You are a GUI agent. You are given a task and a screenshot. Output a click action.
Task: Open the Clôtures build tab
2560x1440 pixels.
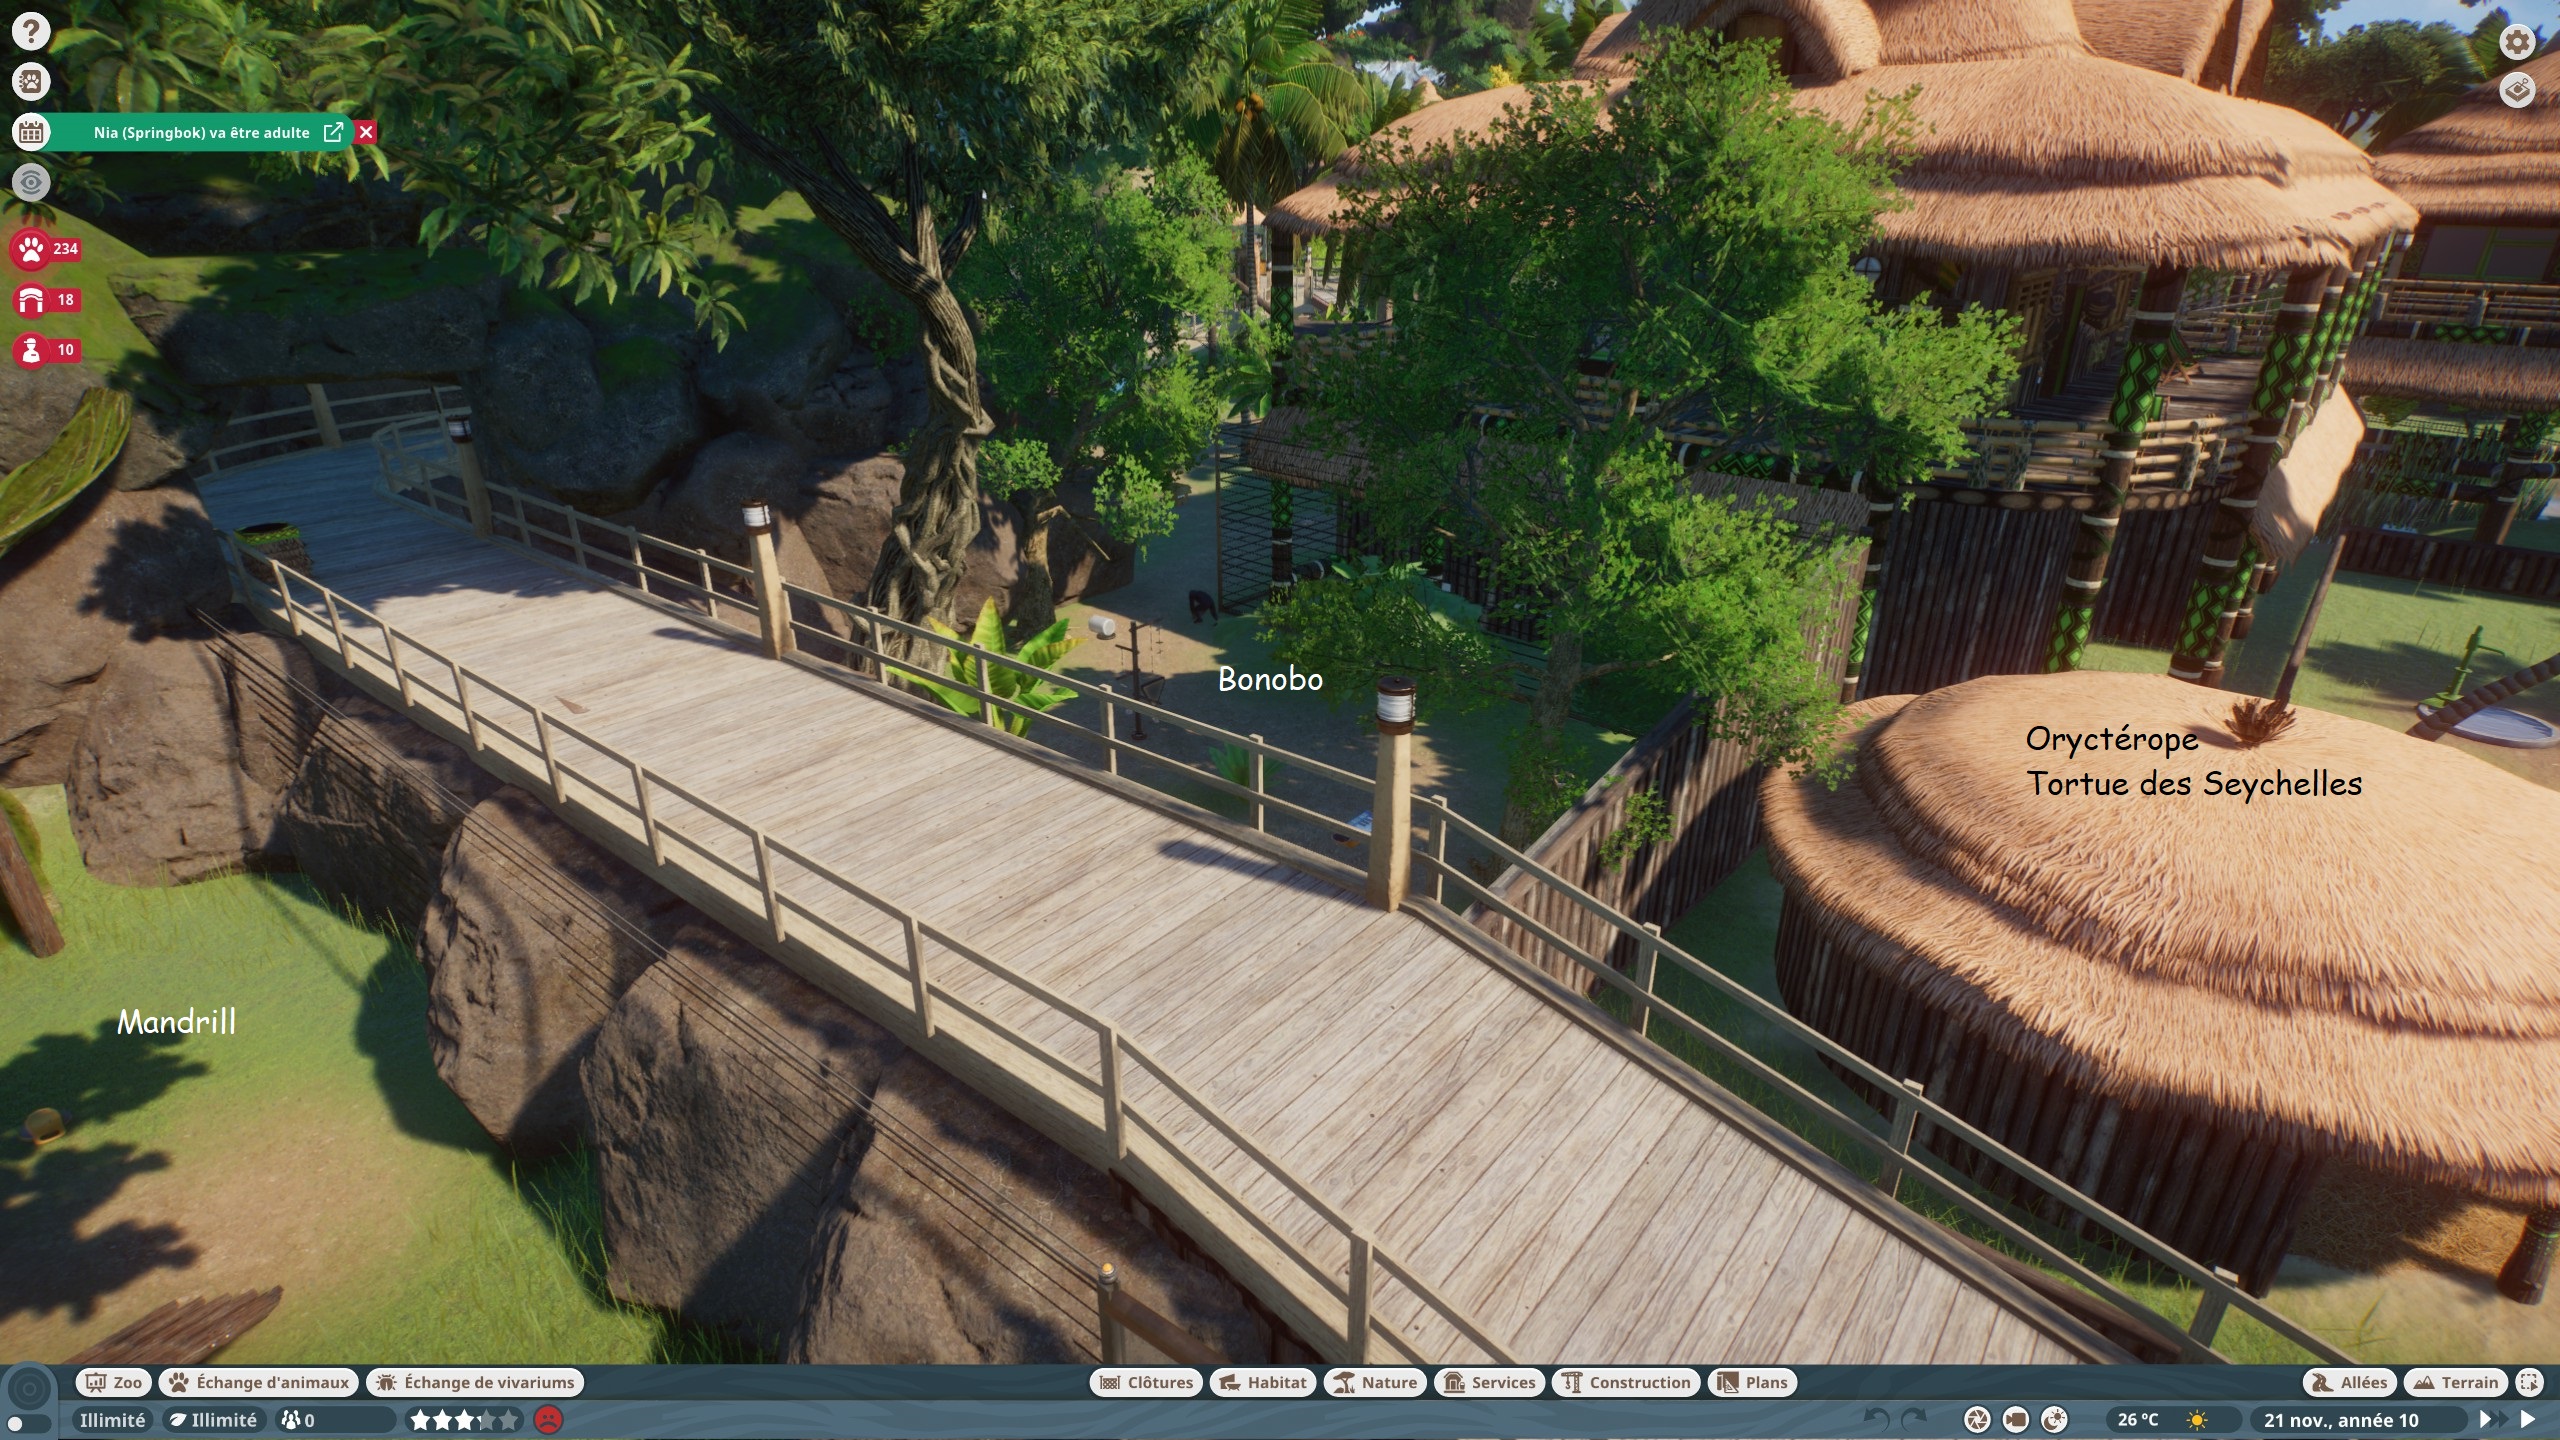pyautogui.click(x=1146, y=1383)
